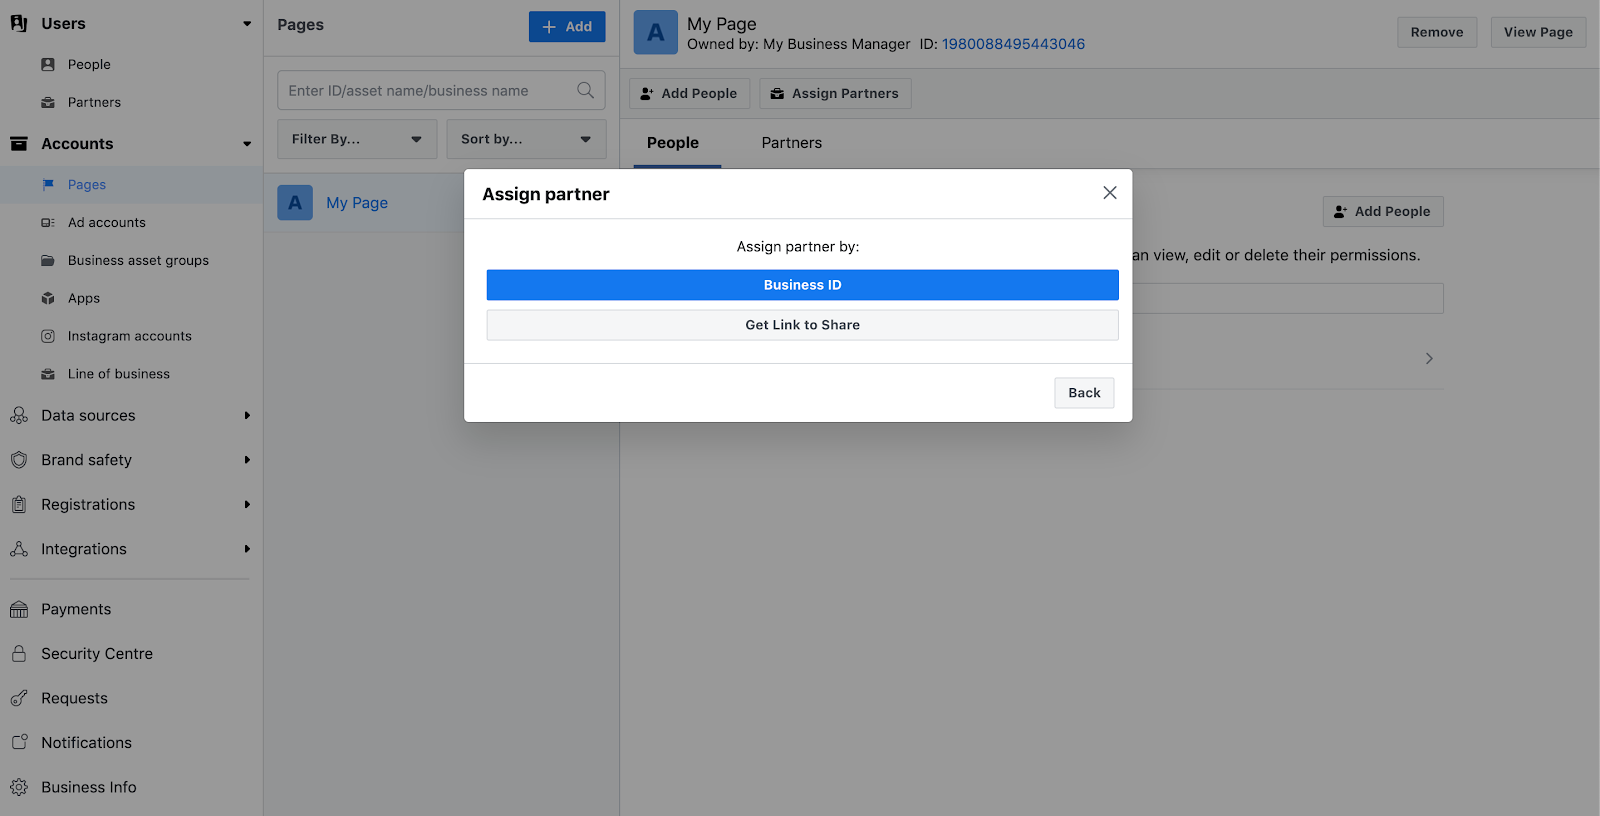Expand the person row chevron
Viewport: 1600px width, 816px height.
point(1429,358)
